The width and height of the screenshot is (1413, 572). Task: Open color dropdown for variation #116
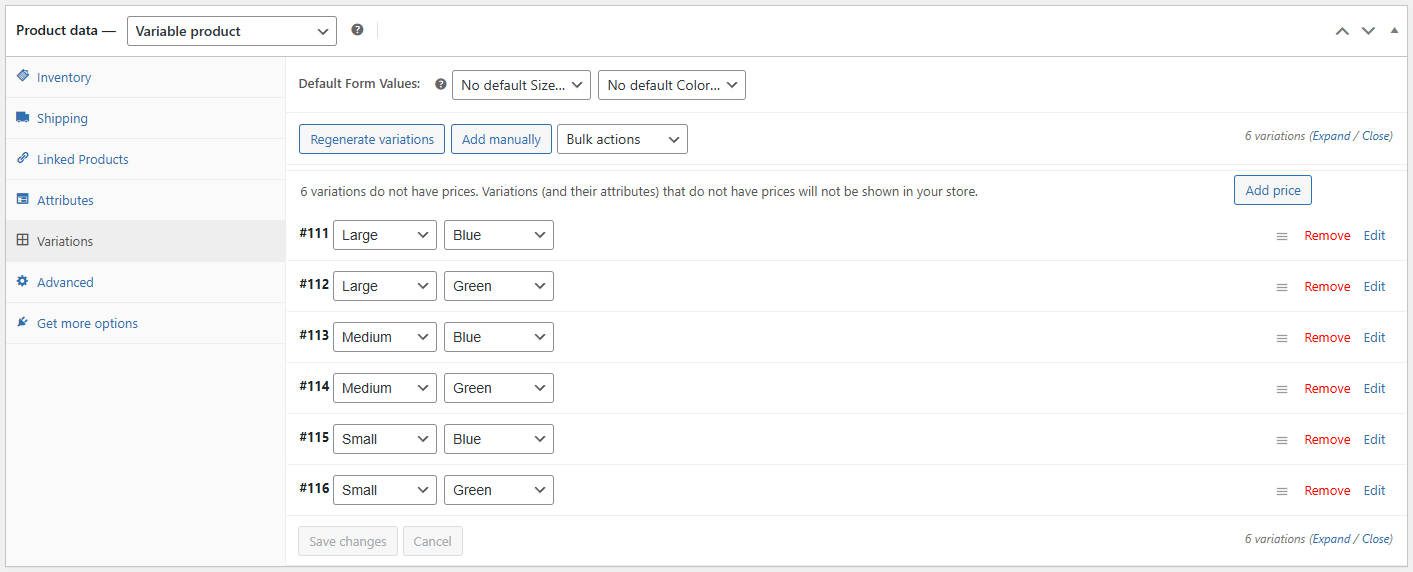click(x=499, y=490)
